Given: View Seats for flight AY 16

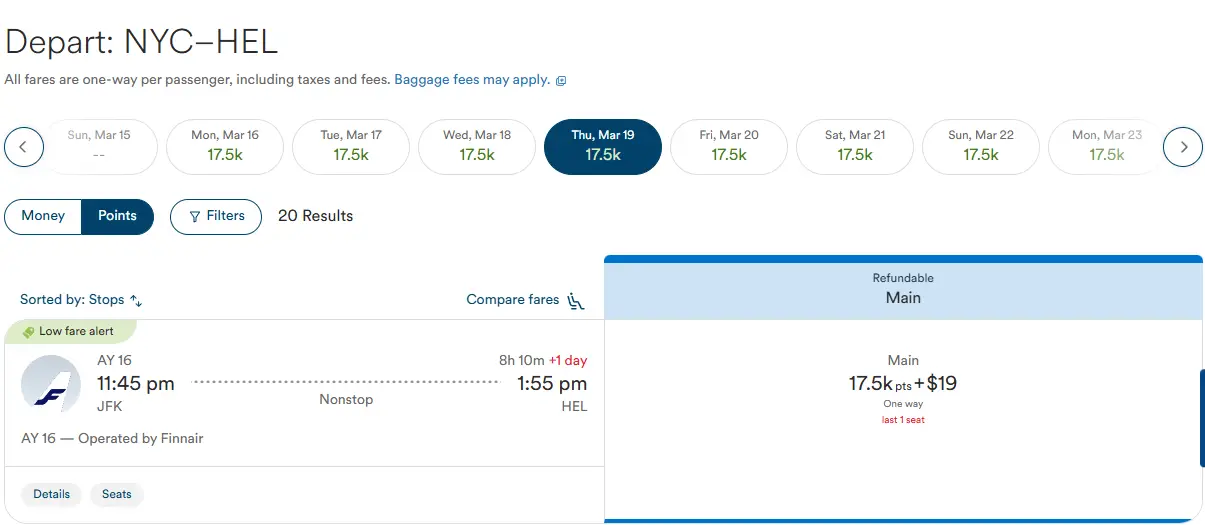Looking at the screenshot, I should (x=117, y=494).
